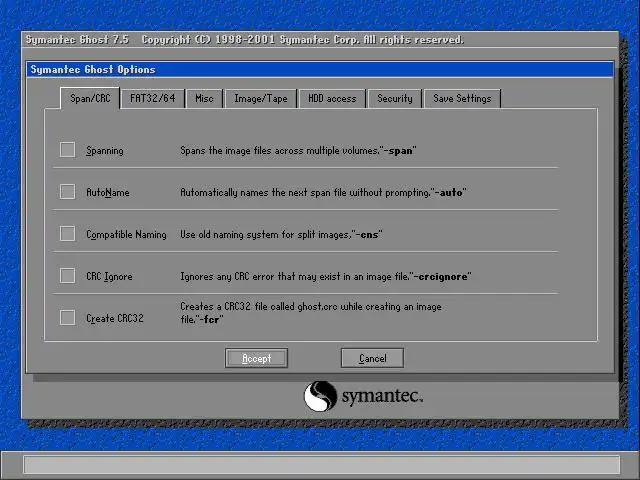Enable the Spanning checkbox
This screenshot has height=480, width=640.
click(67, 150)
